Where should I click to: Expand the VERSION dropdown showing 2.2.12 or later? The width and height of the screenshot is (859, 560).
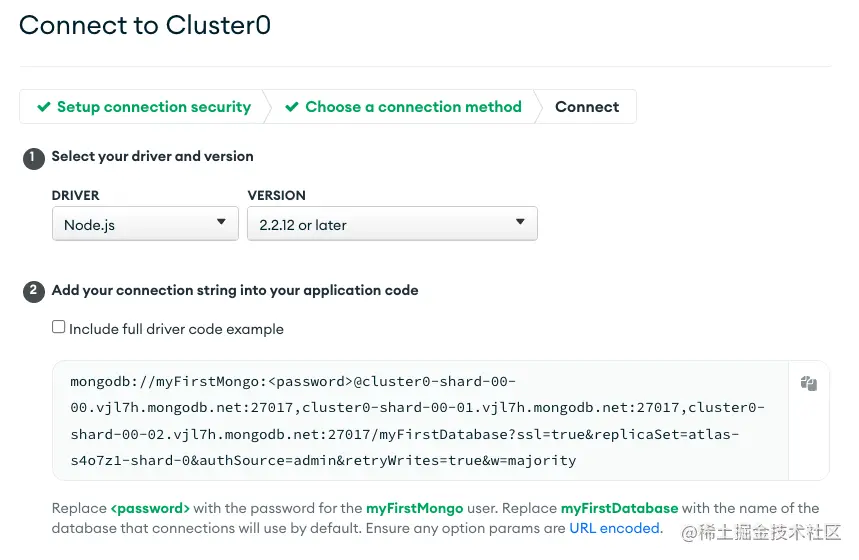392,224
